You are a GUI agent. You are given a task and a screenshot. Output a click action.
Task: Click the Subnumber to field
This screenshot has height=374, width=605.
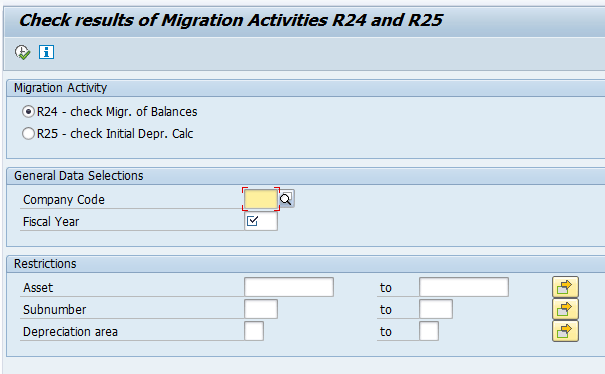pyautogui.click(x=436, y=309)
